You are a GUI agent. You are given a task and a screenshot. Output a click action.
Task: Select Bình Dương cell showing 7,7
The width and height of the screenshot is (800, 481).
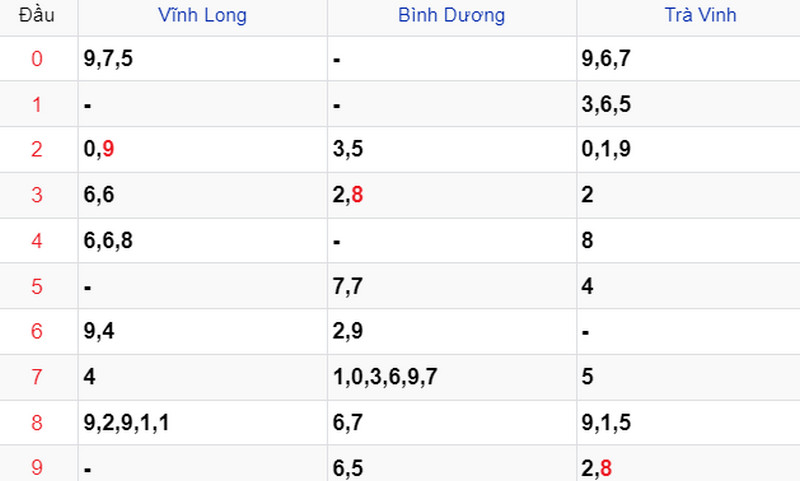pos(347,286)
